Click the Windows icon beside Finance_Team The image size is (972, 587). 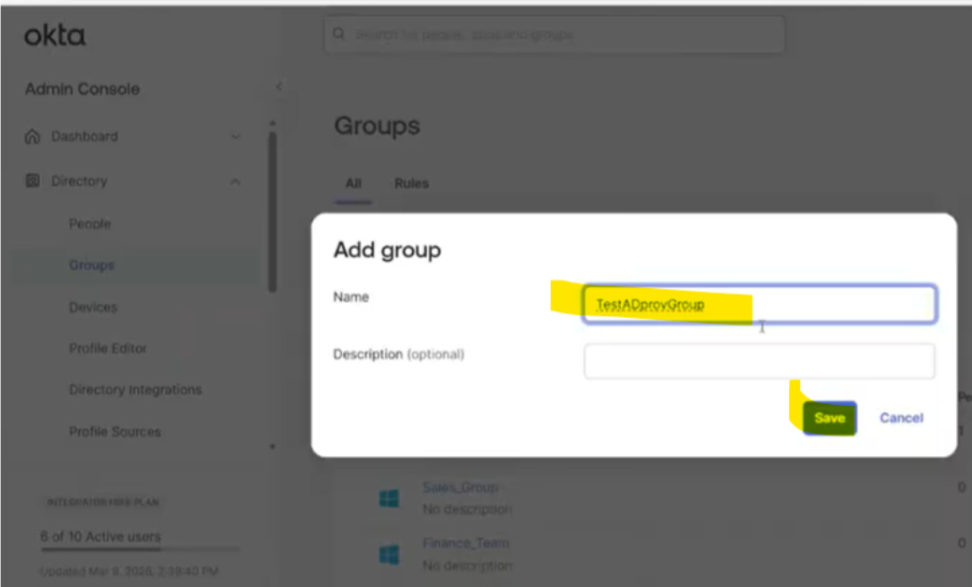coord(389,554)
